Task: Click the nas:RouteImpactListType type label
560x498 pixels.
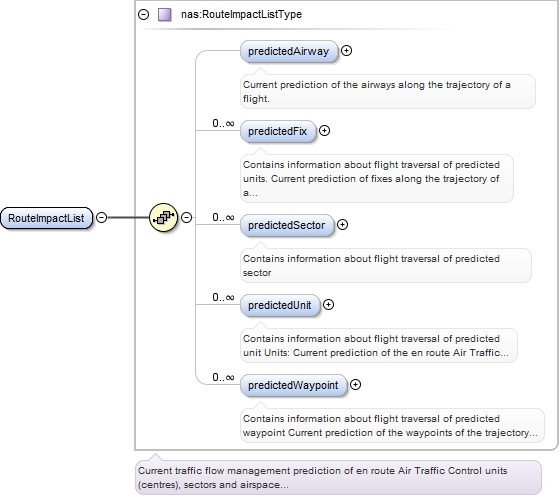Action: (x=241, y=14)
